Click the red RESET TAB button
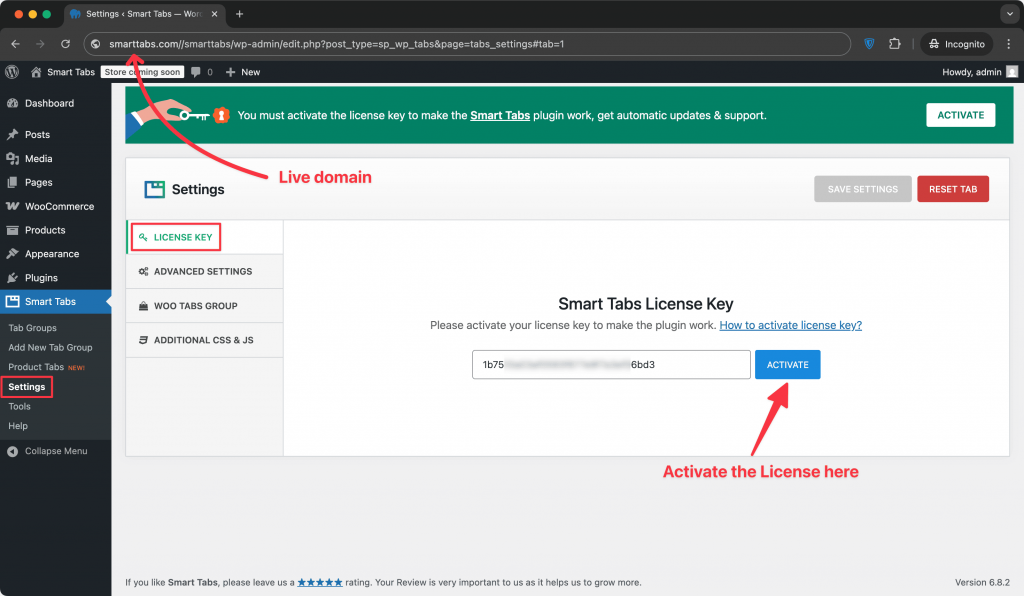1024x596 pixels. (953, 189)
